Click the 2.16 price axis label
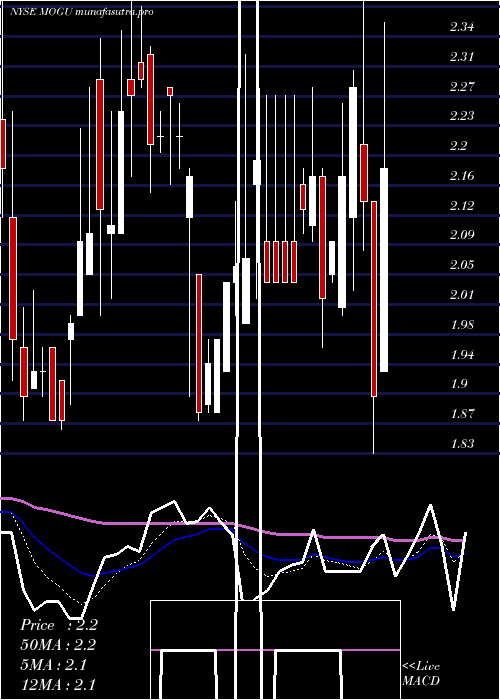Viewport: 500px width, 700px height. [x=462, y=175]
